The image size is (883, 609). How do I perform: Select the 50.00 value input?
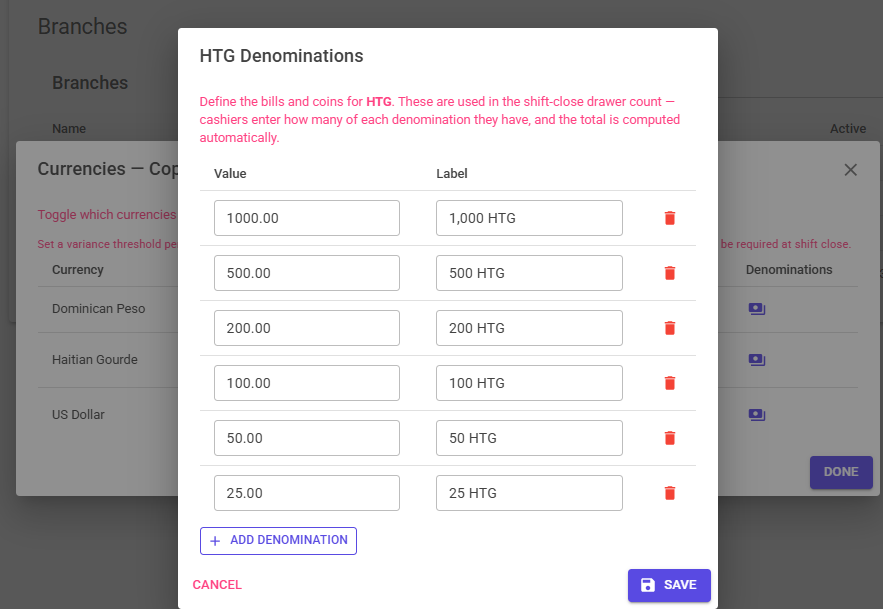point(307,438)
